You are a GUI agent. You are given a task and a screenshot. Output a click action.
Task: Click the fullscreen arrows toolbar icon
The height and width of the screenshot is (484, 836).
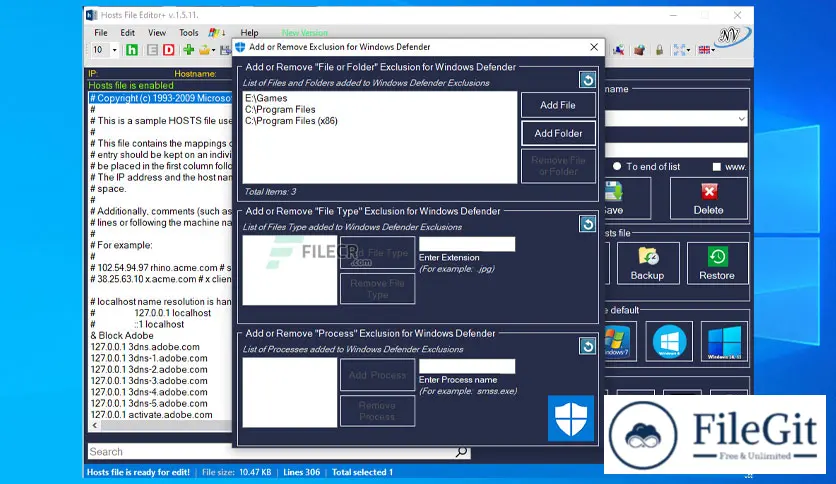click(x=679, y=50)
